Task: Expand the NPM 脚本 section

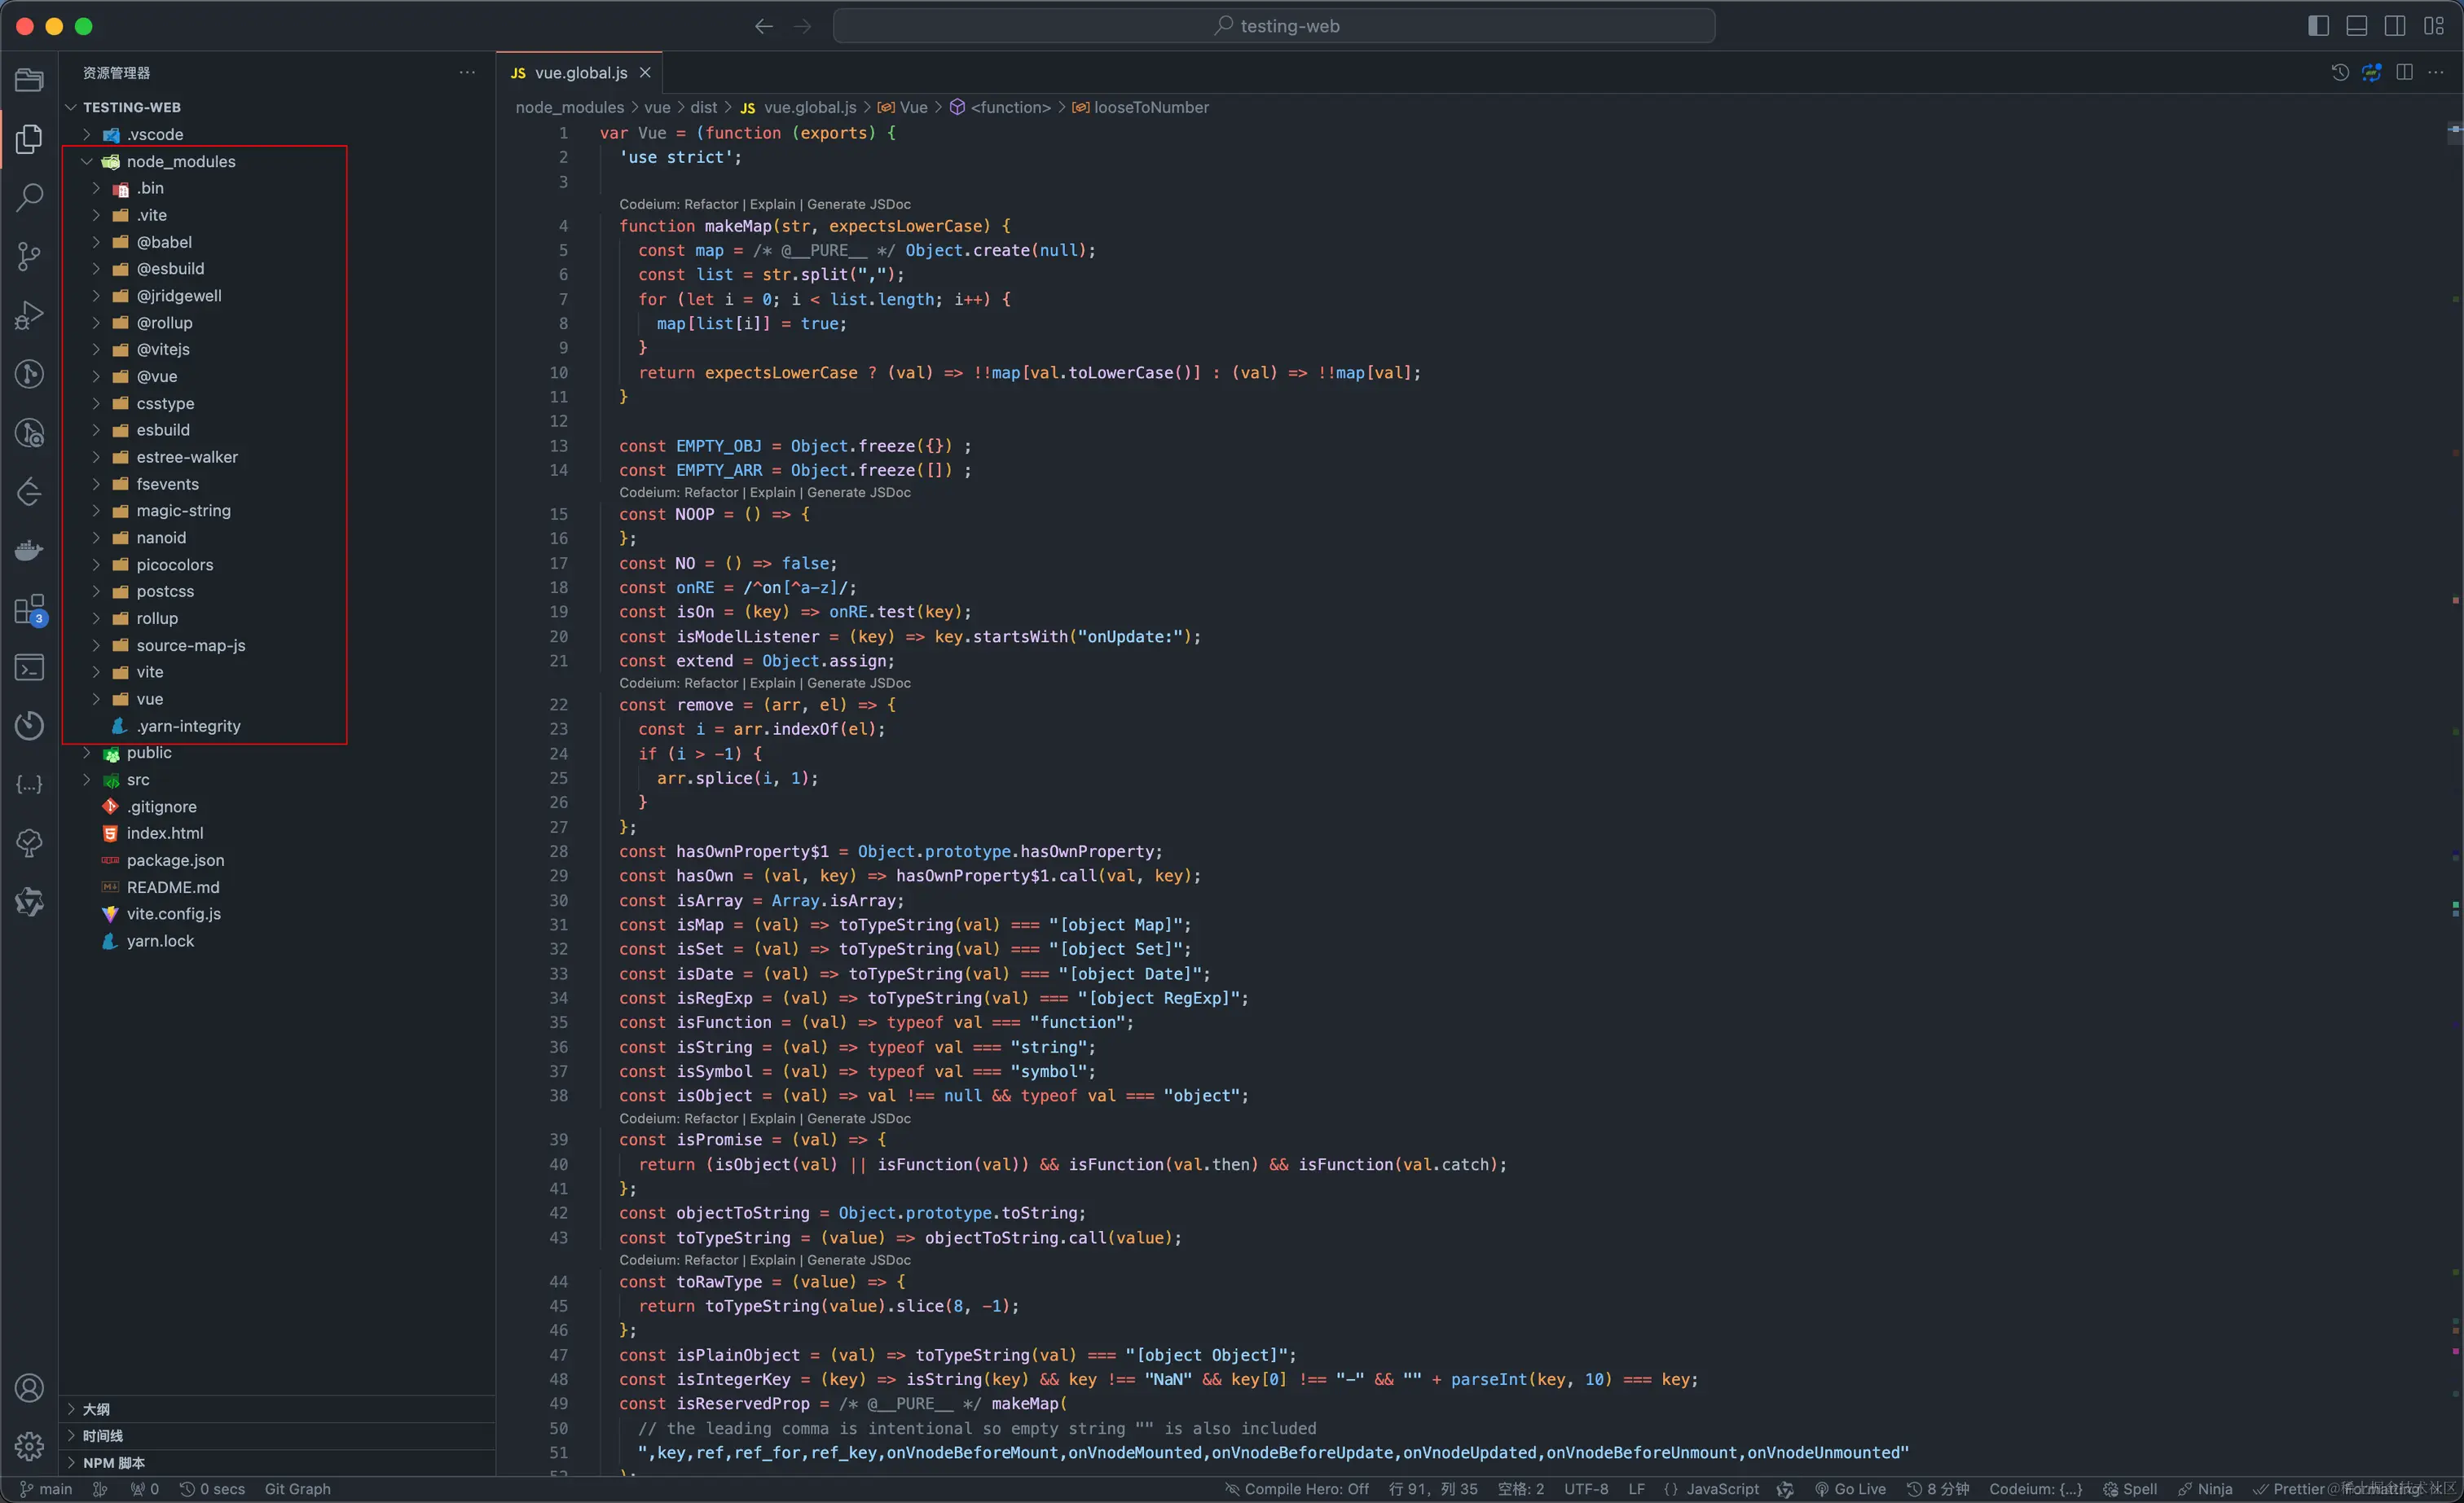Action: (113, 1462)
